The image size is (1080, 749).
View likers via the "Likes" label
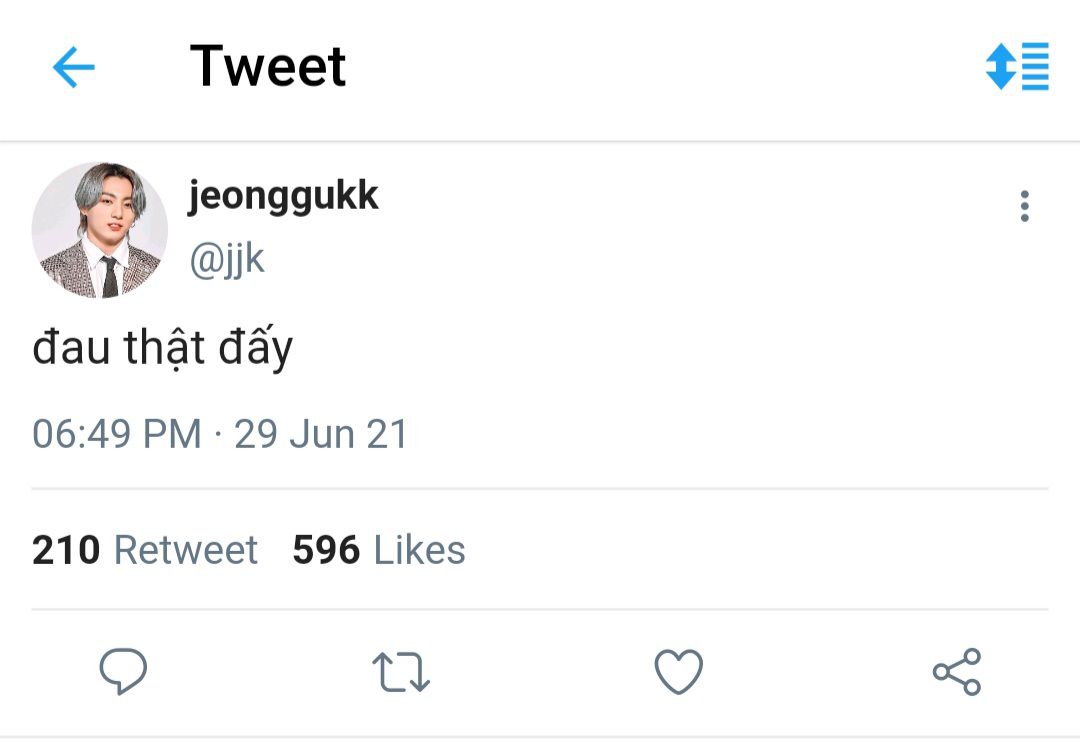[420, 550]
